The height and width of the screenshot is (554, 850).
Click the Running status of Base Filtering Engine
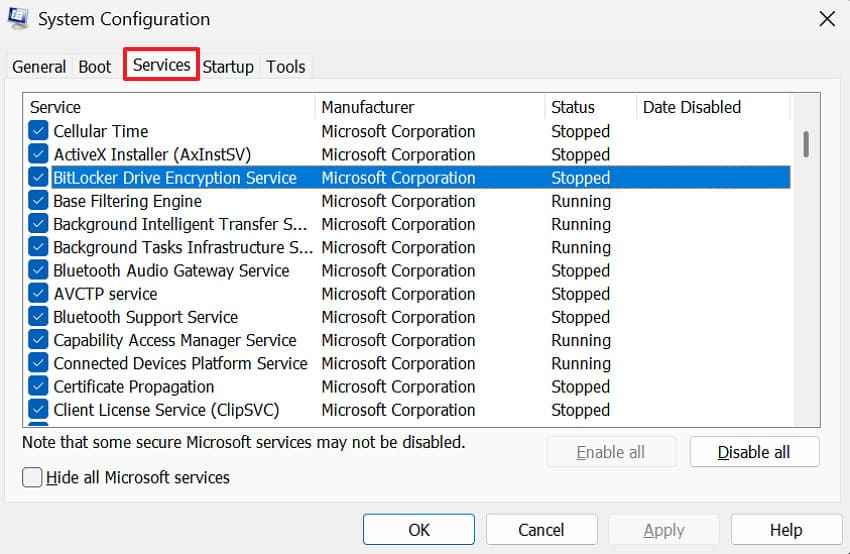[x=581, y=201]
